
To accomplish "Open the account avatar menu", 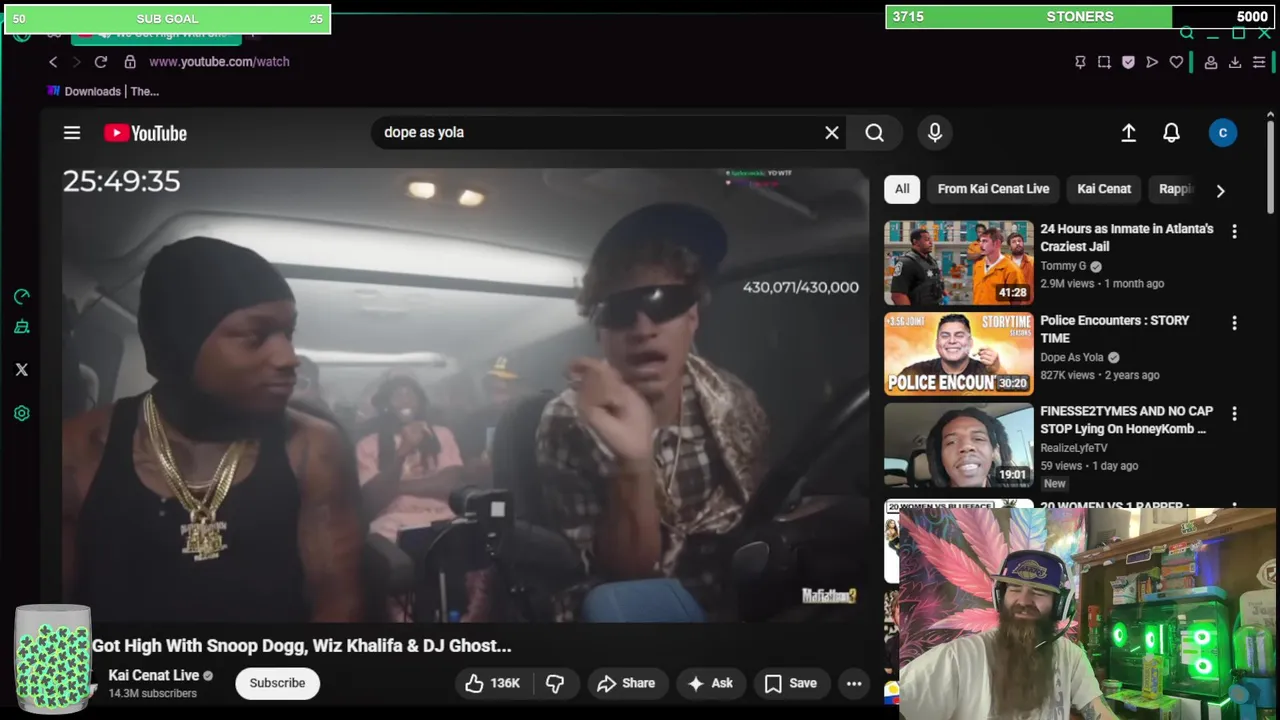I will (1222, 133).
